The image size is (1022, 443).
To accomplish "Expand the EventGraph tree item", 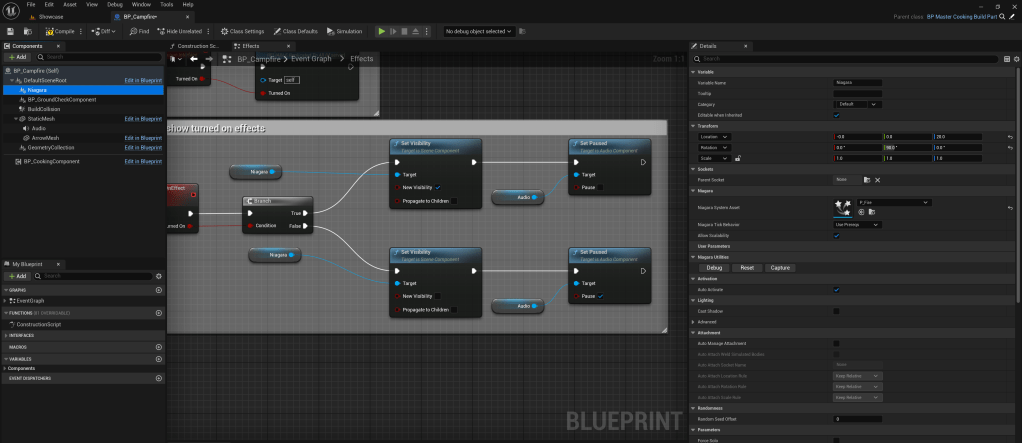I will coord(6,300).
